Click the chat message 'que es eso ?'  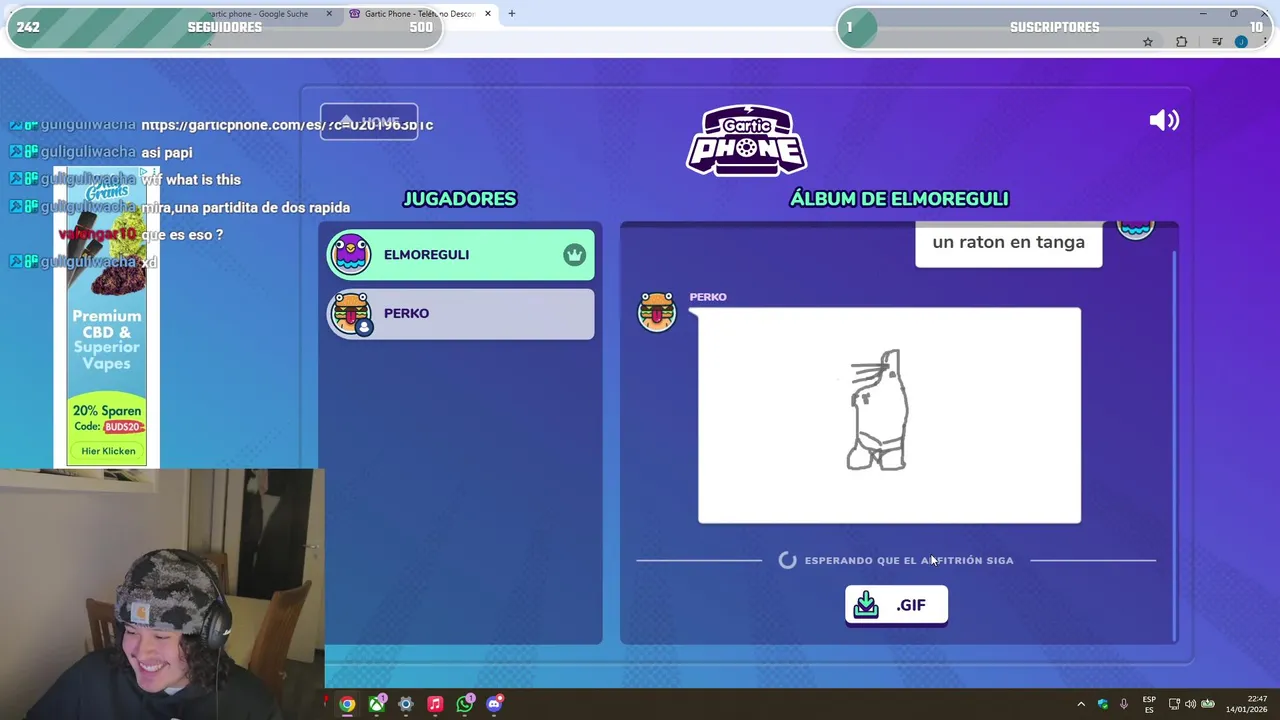click(182, 234)
